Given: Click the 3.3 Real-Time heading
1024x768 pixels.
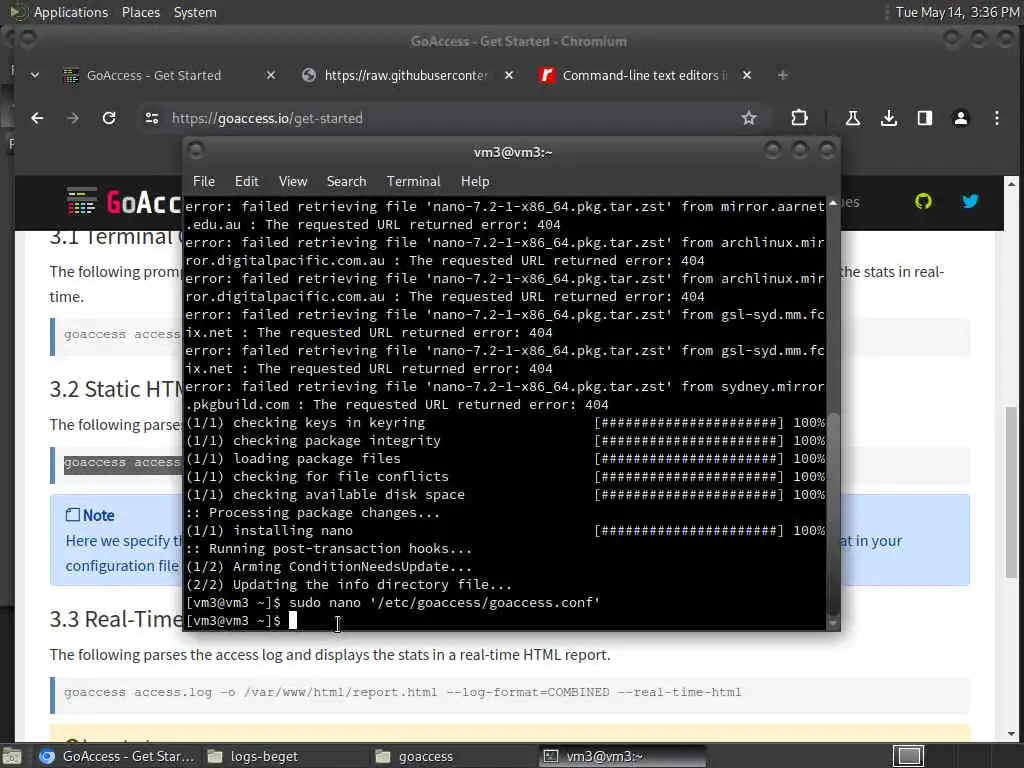Looking at the screenshot, I should (116, 618).
